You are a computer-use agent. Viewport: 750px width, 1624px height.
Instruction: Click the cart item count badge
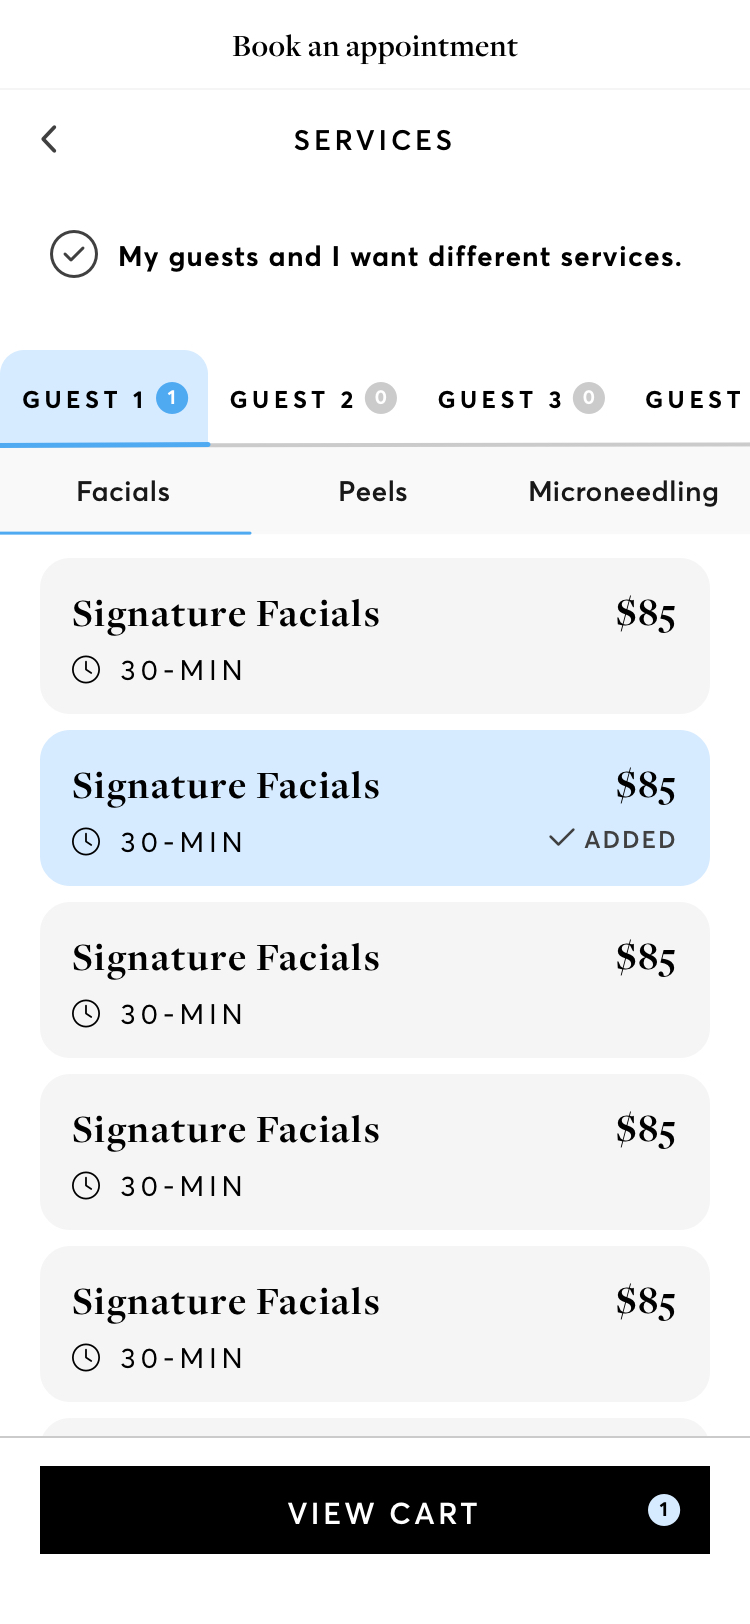[x=664, y=1510]
